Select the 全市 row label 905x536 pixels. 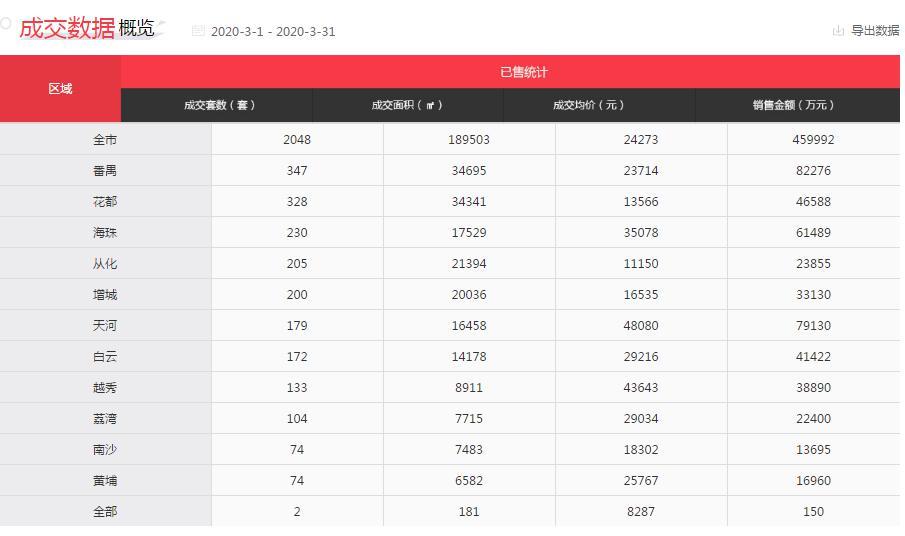[105, 140]
